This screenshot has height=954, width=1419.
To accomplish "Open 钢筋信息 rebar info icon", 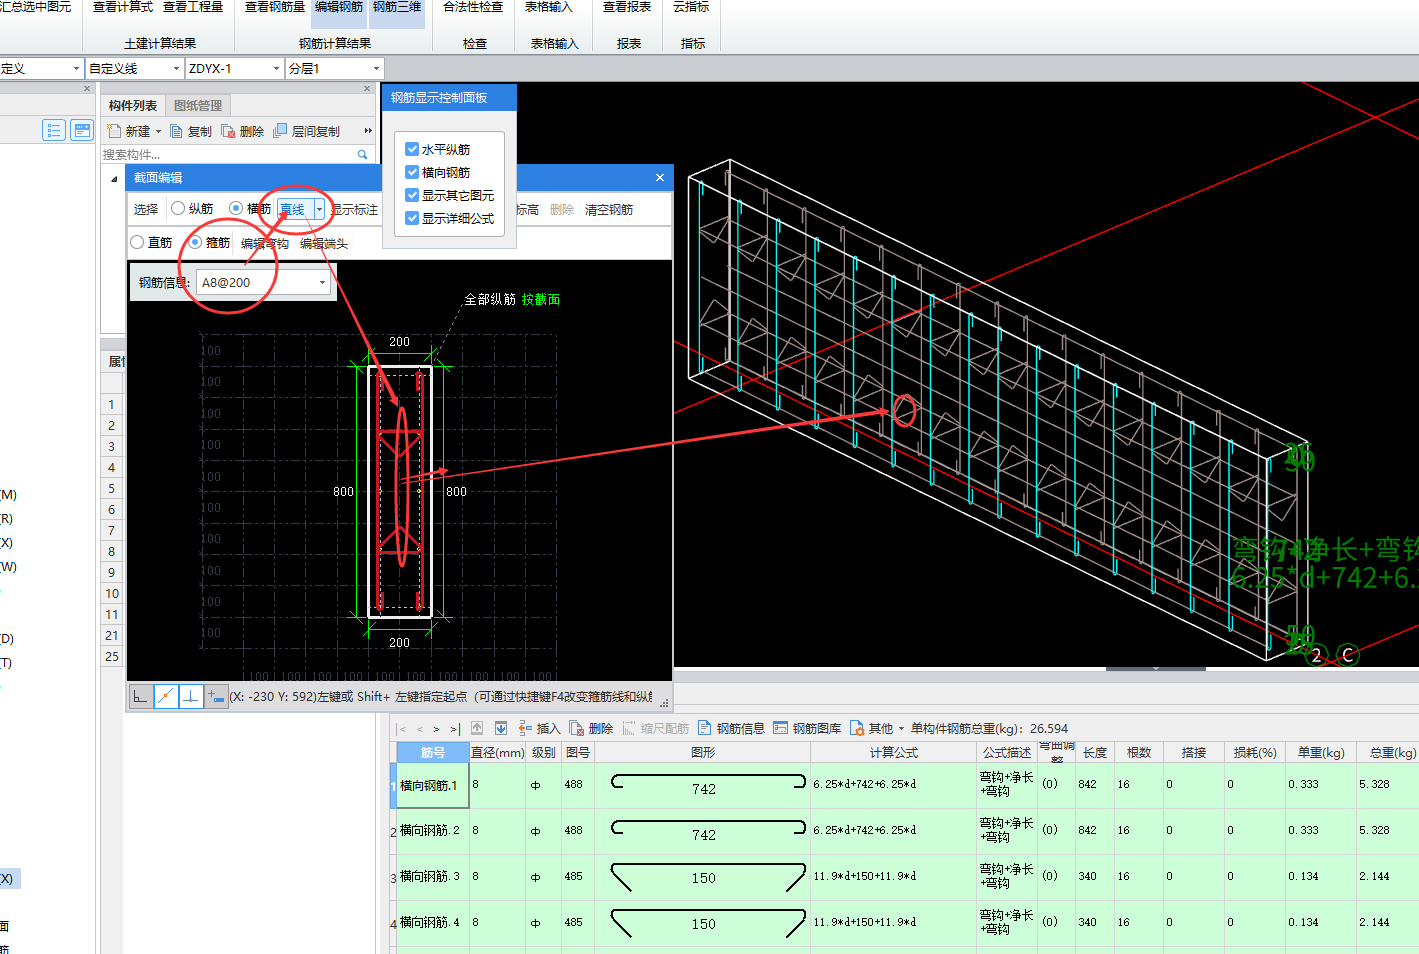I will tap(705, 728).
